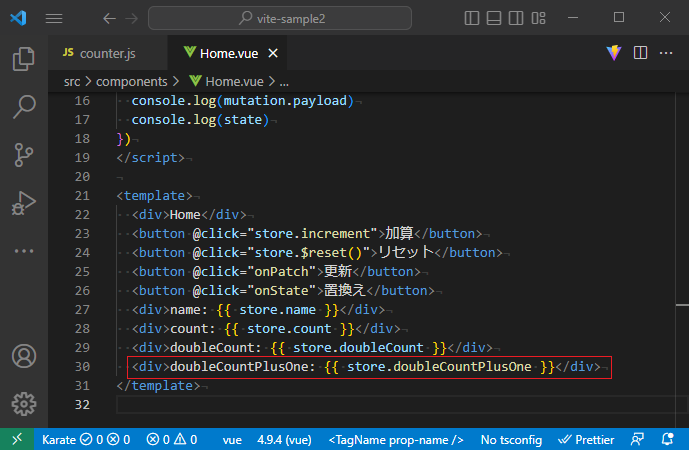Open the remote window indicator in status bar
The height and width of the screenshot is (450, 689).
click(17, 439)
